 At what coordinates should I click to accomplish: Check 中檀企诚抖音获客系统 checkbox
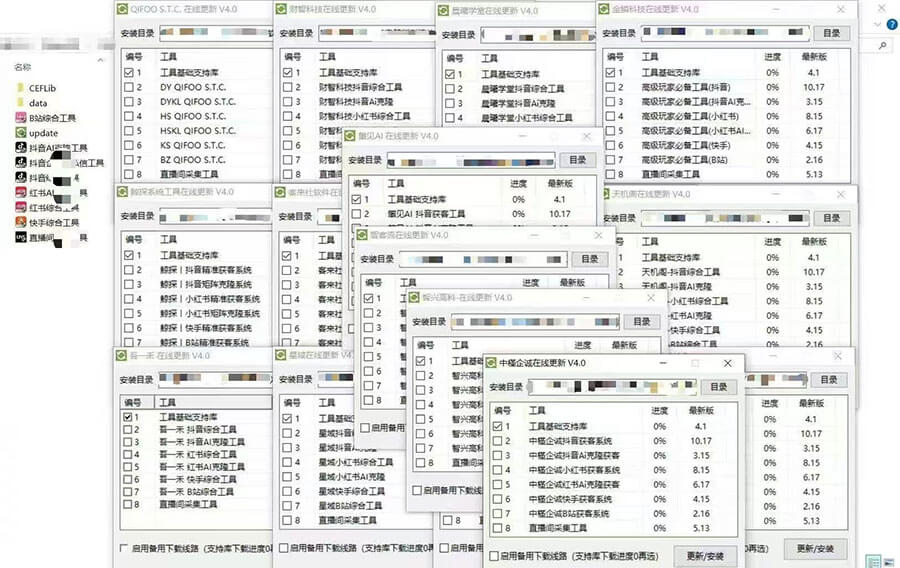pyautogui.click(x=498, y=441)
